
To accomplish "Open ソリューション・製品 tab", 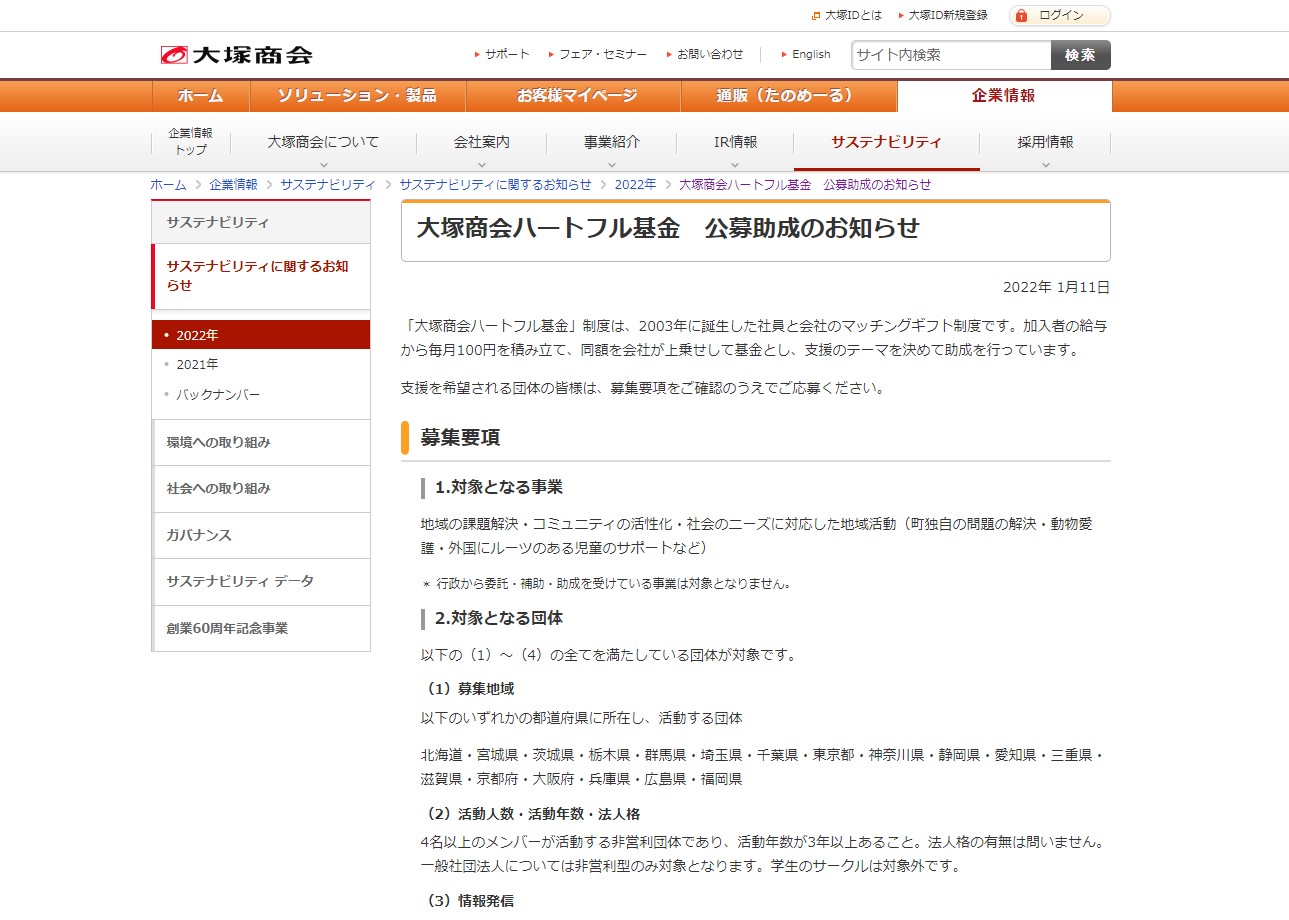I will pyautogui.click(x=357, y=96).
